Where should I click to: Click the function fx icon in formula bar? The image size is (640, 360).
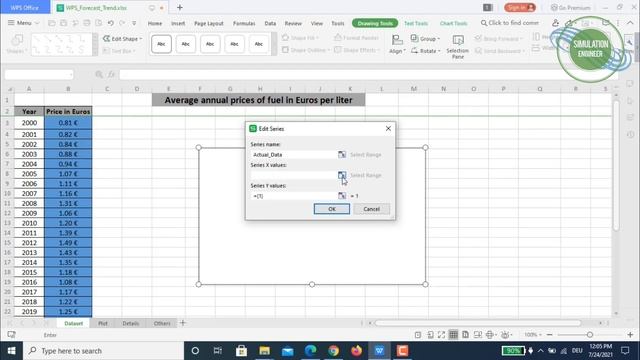(x=111, y=74)
